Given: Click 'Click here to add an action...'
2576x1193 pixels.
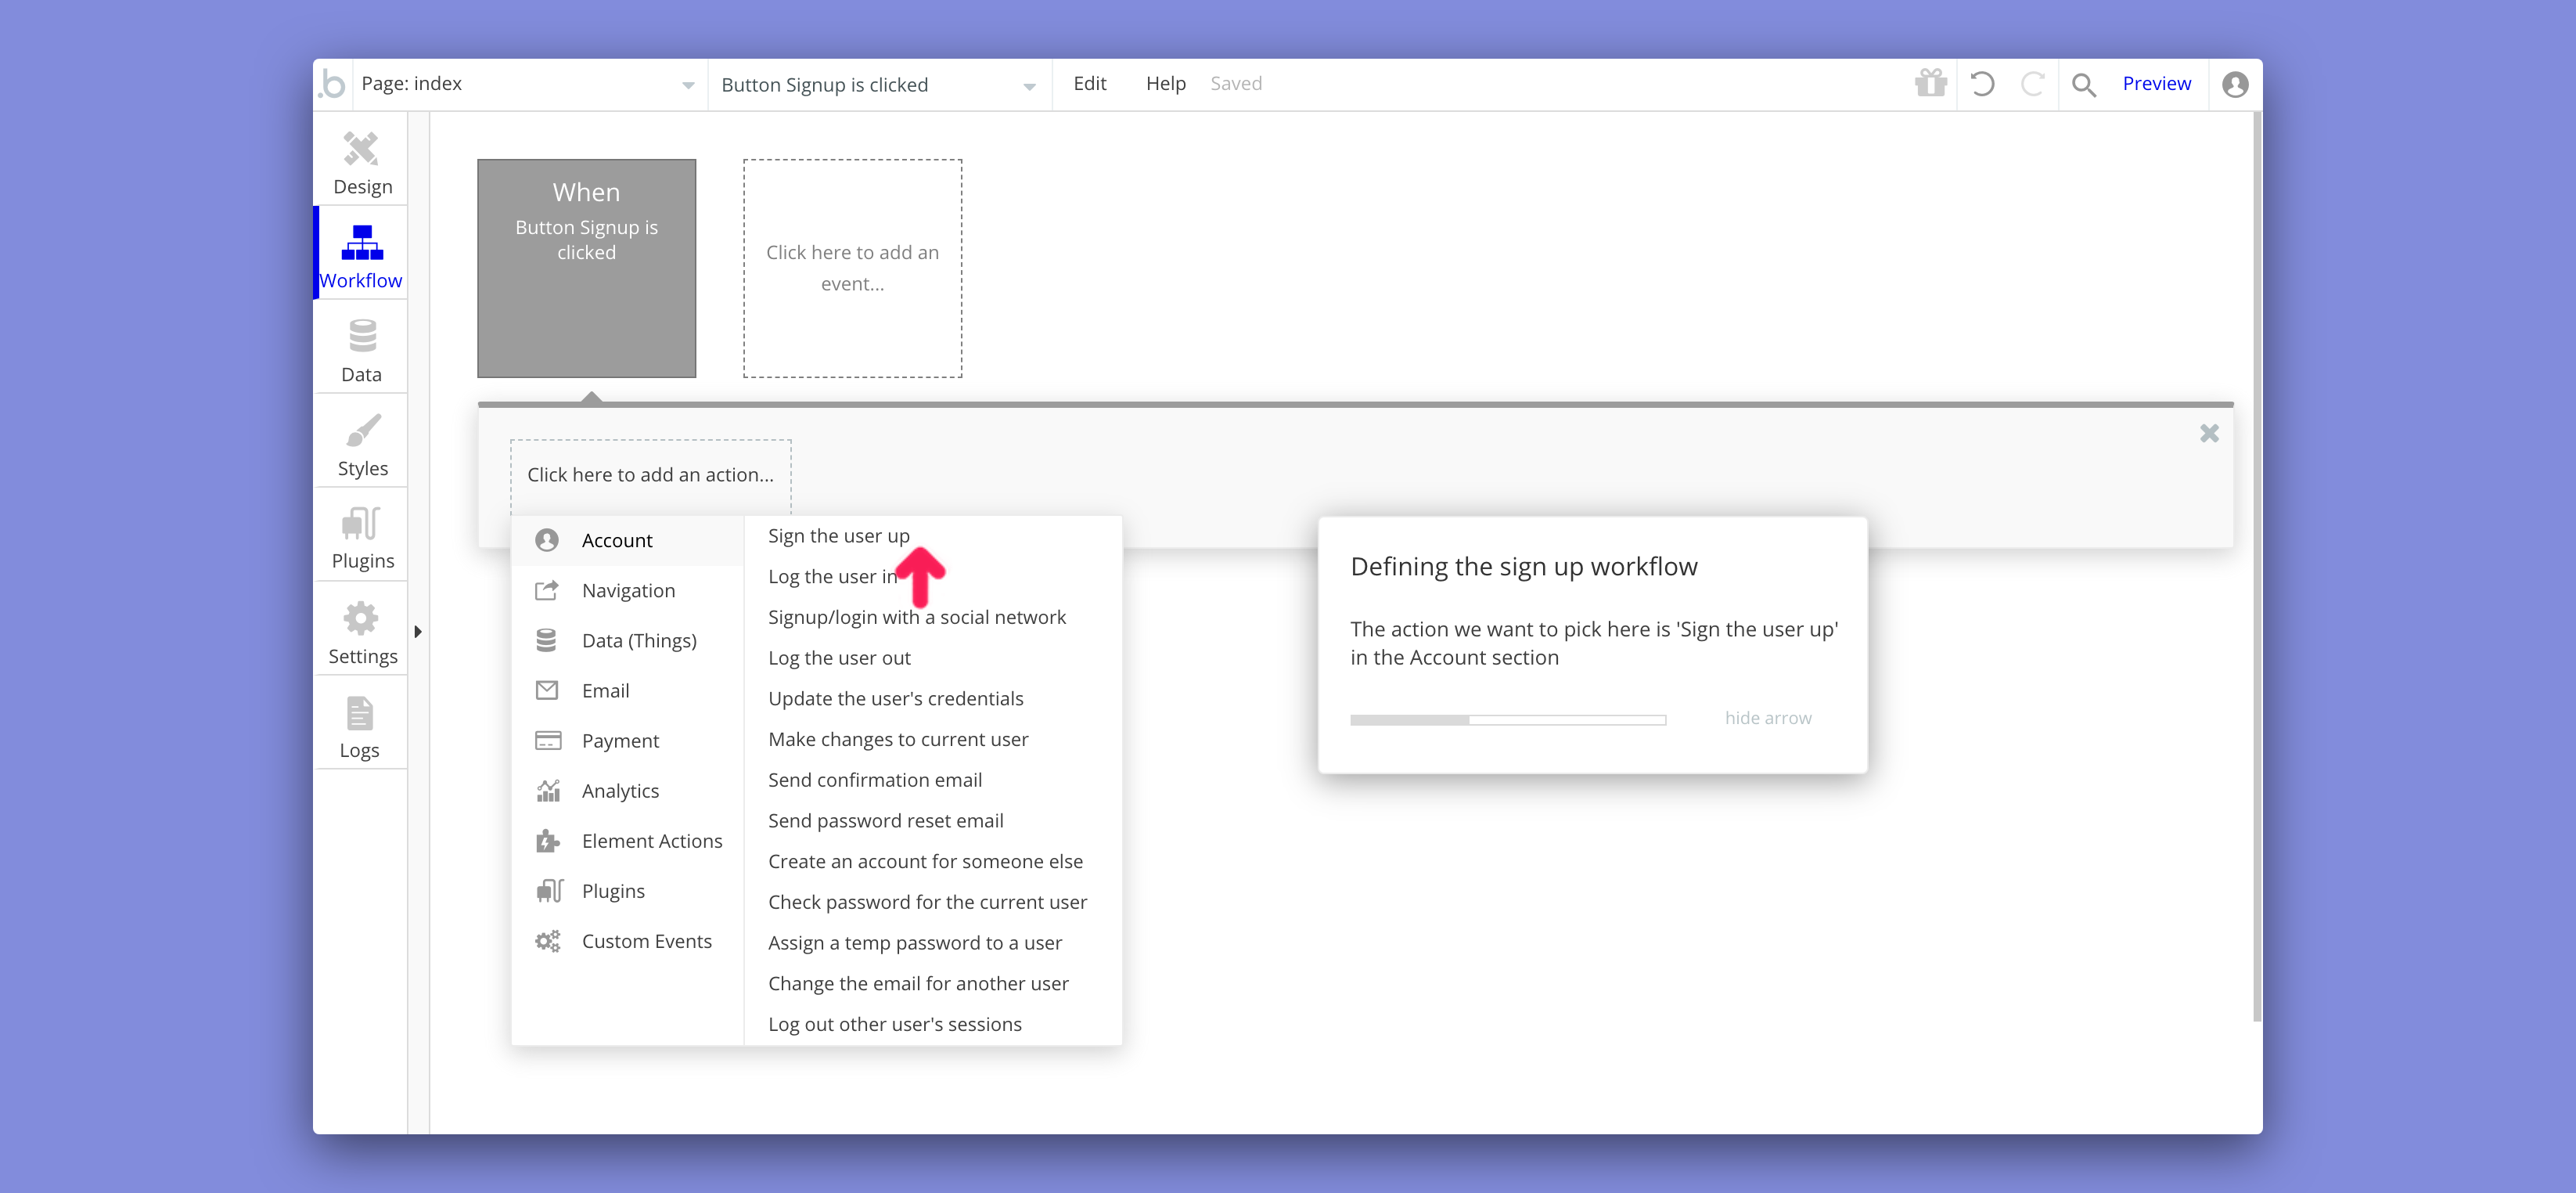Looking at the screenshot, I should 650,475.
